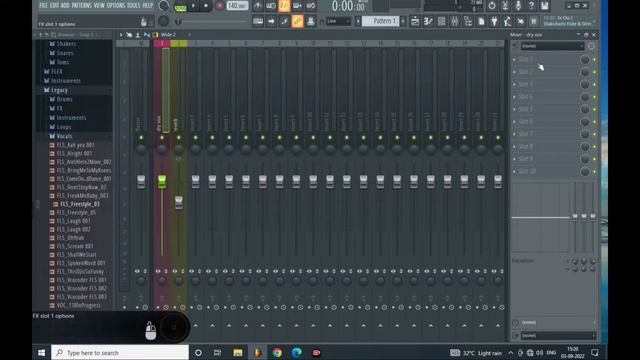Open File Explorer from the taskbar

tap(238, 353)
